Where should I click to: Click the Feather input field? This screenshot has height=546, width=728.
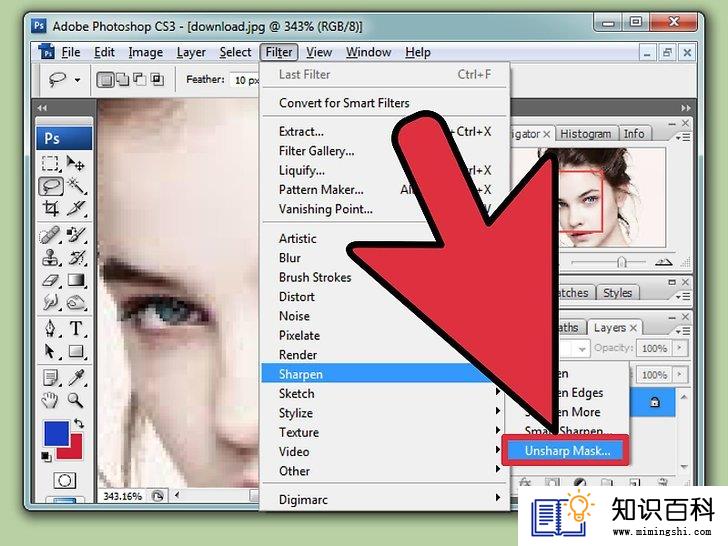tap(246, 80)
